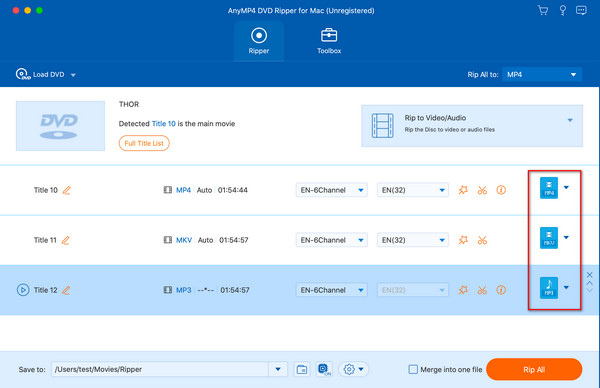Viewport: 600px width, 388px height.
Task: Expand output format arrow for Title 12
Action: pyautogui.click(x=566, y=287)
